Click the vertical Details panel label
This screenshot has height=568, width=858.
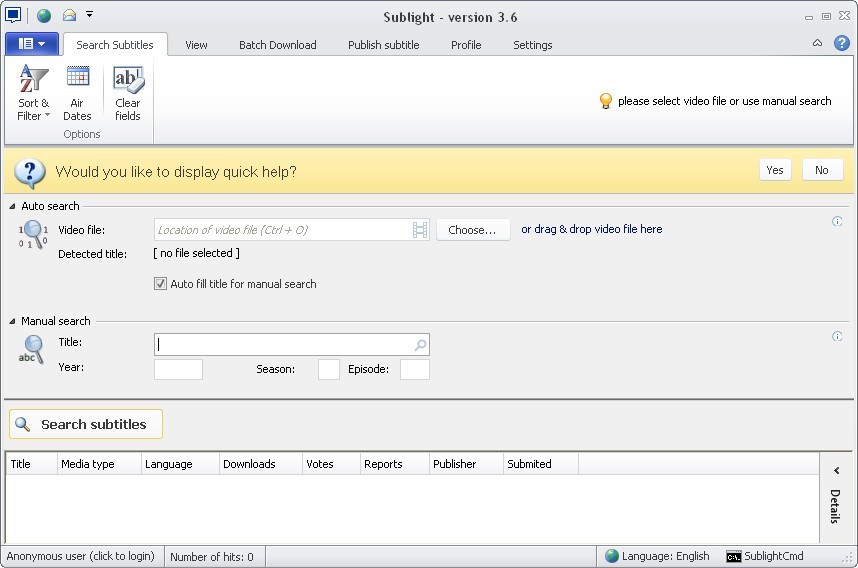click(x=835, y=506)
